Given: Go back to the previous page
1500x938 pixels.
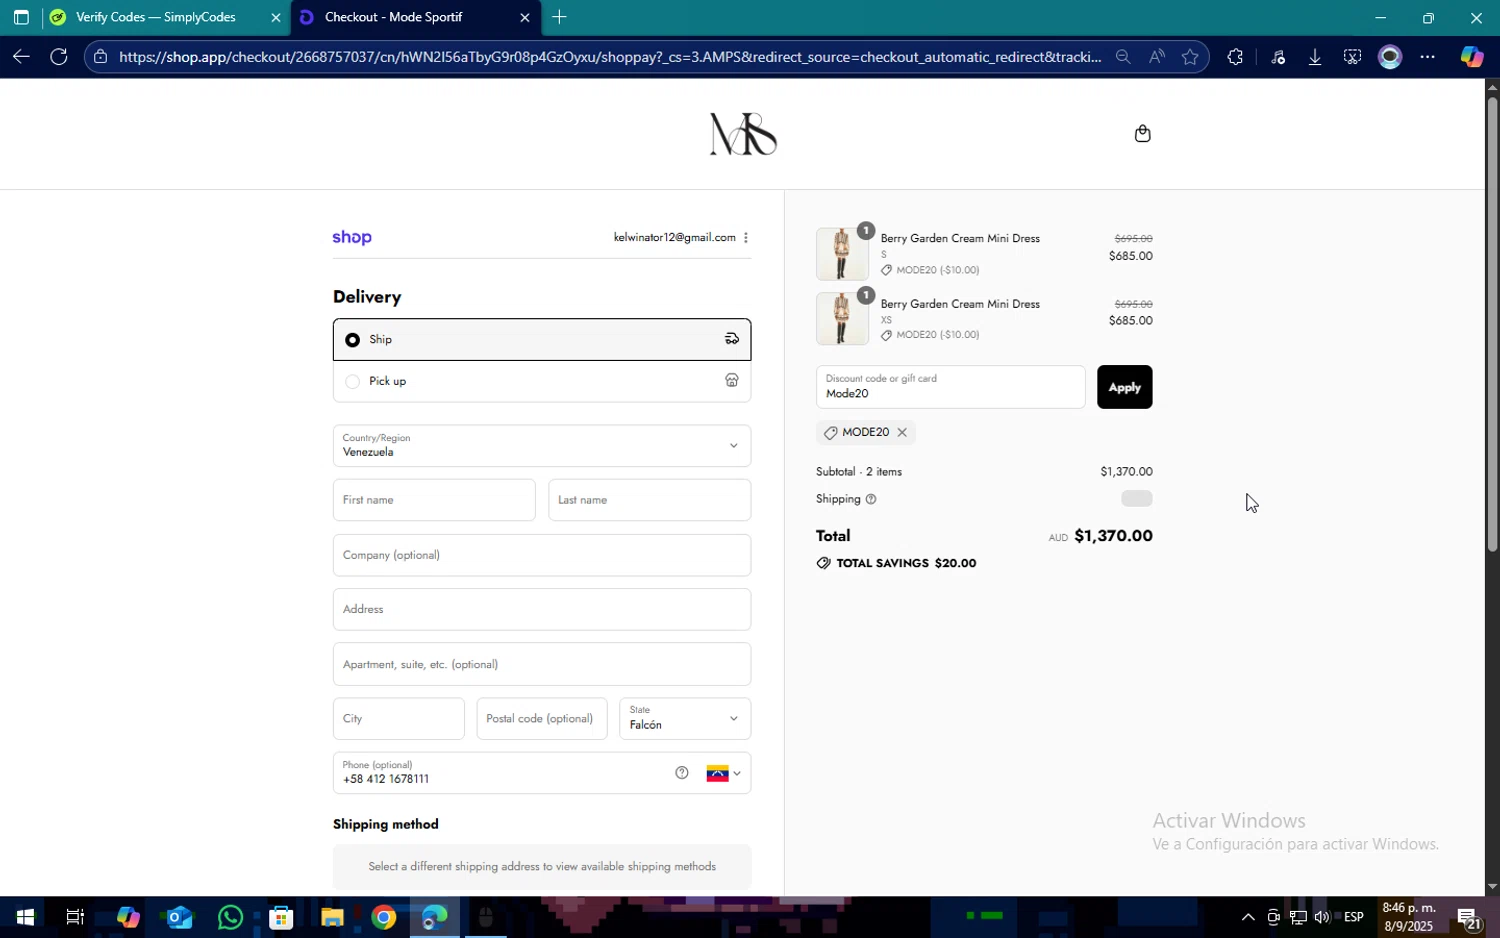Looking at the screenshot, I should coord(21,57).
